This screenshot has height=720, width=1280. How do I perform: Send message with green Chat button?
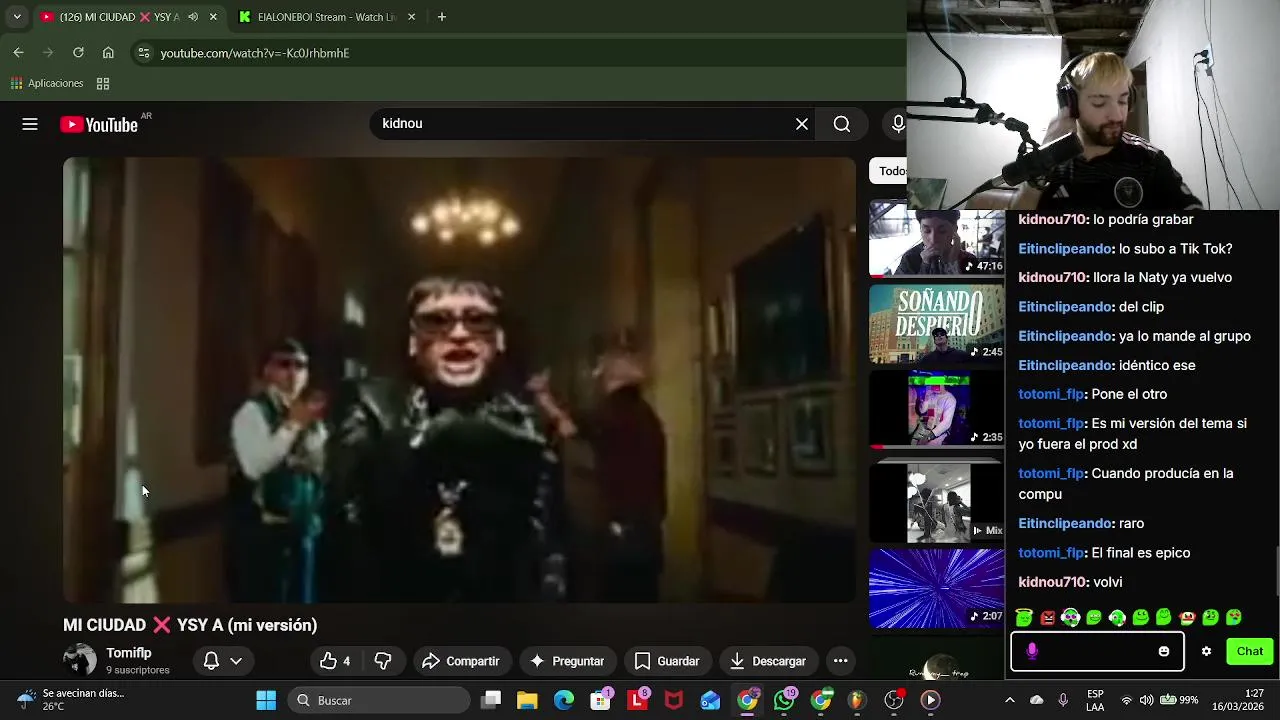[x=1249, y=651]
